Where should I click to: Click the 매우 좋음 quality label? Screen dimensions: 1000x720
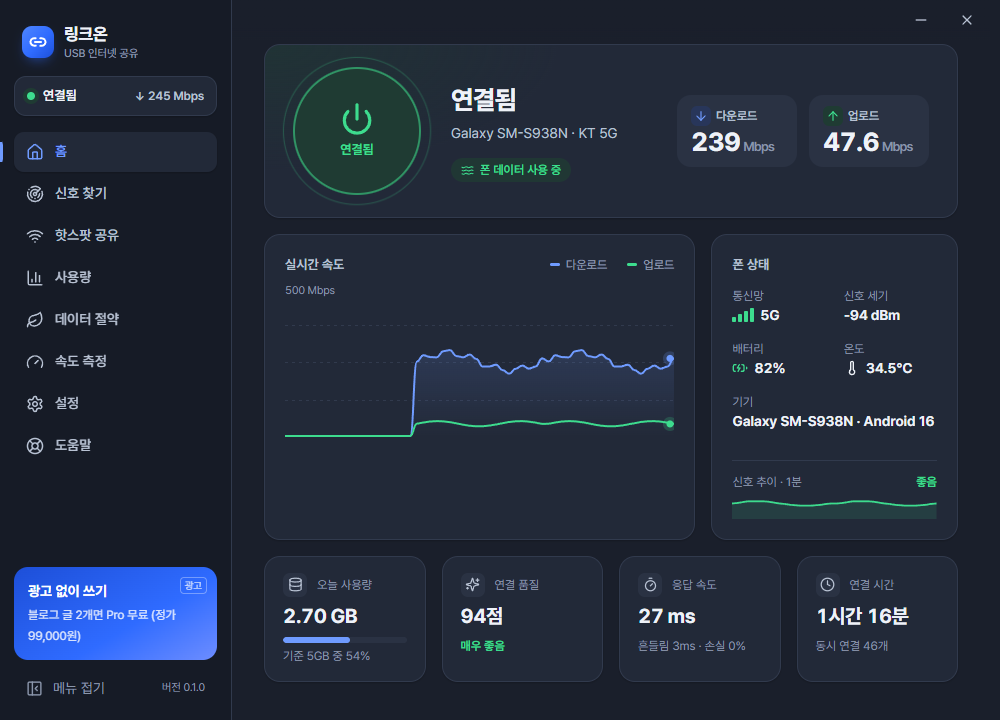(x=482, y=646)
